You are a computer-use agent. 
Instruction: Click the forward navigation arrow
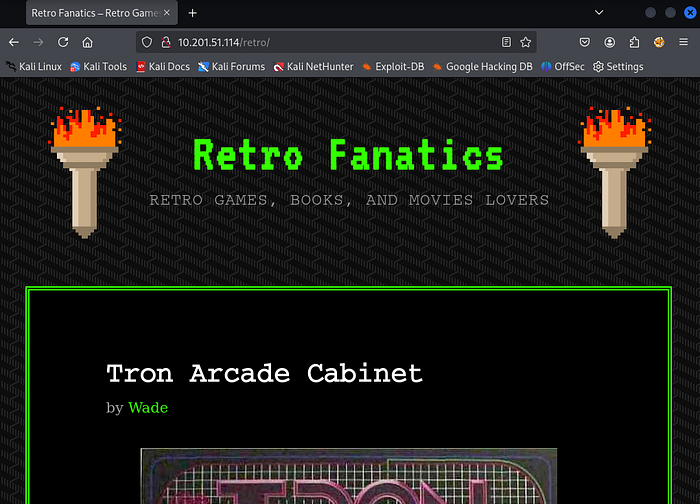[38, 42]
